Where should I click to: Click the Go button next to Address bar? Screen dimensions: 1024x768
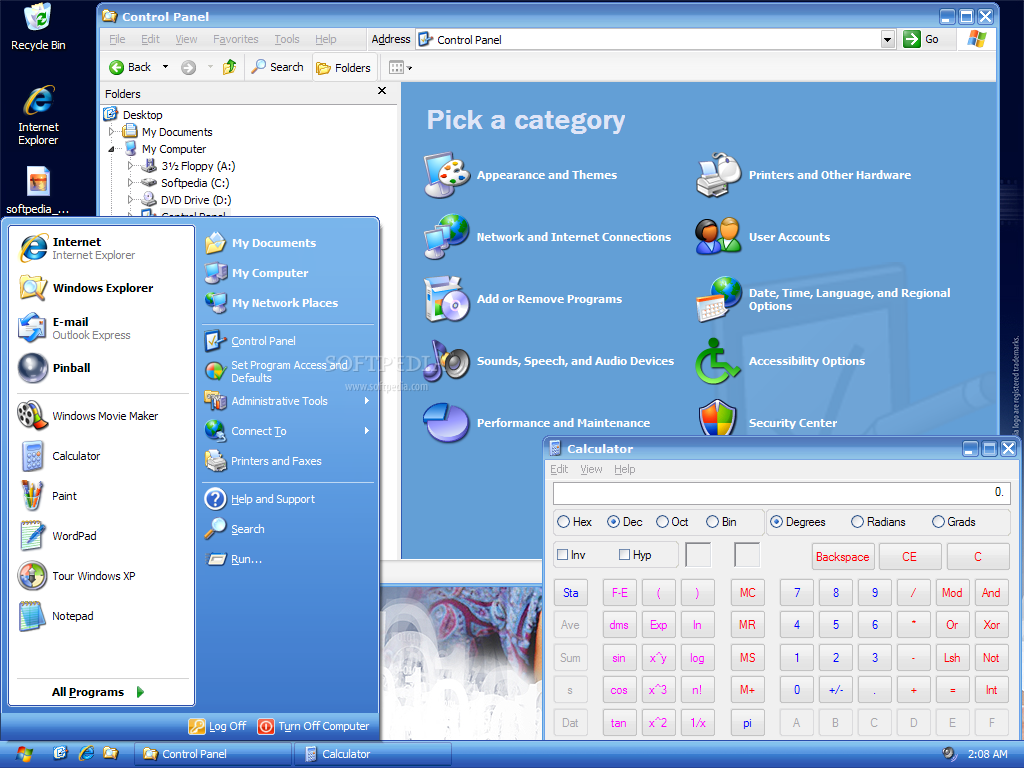pos(921,39)
